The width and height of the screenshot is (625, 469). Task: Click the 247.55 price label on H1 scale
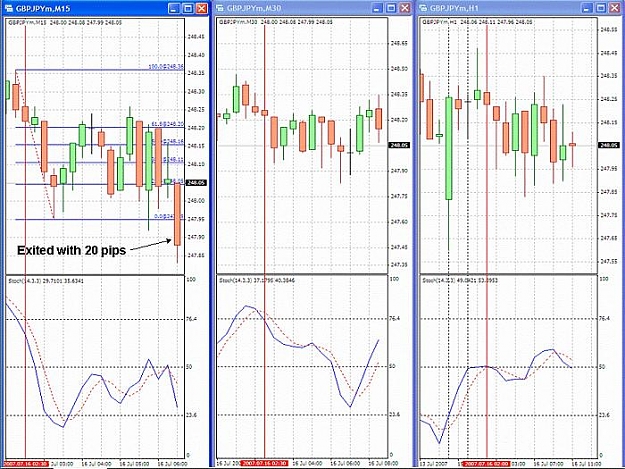click(609, 261)
